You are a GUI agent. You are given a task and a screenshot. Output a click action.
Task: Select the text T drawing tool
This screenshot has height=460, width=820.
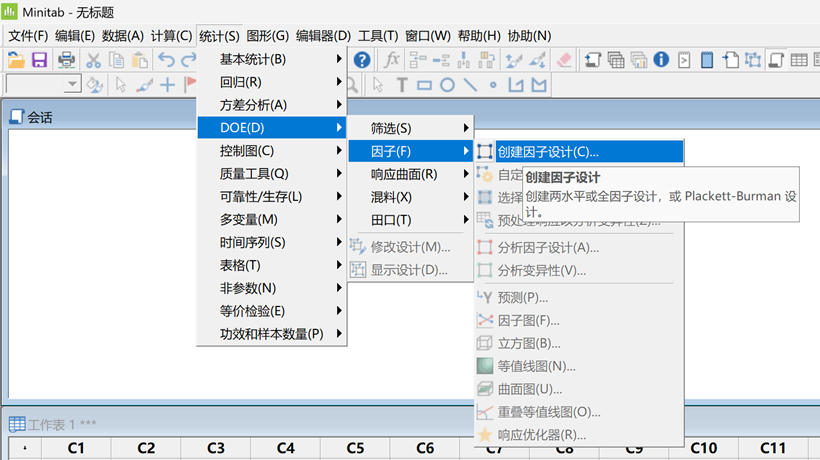pyautogui.click(x=402, y=85)
